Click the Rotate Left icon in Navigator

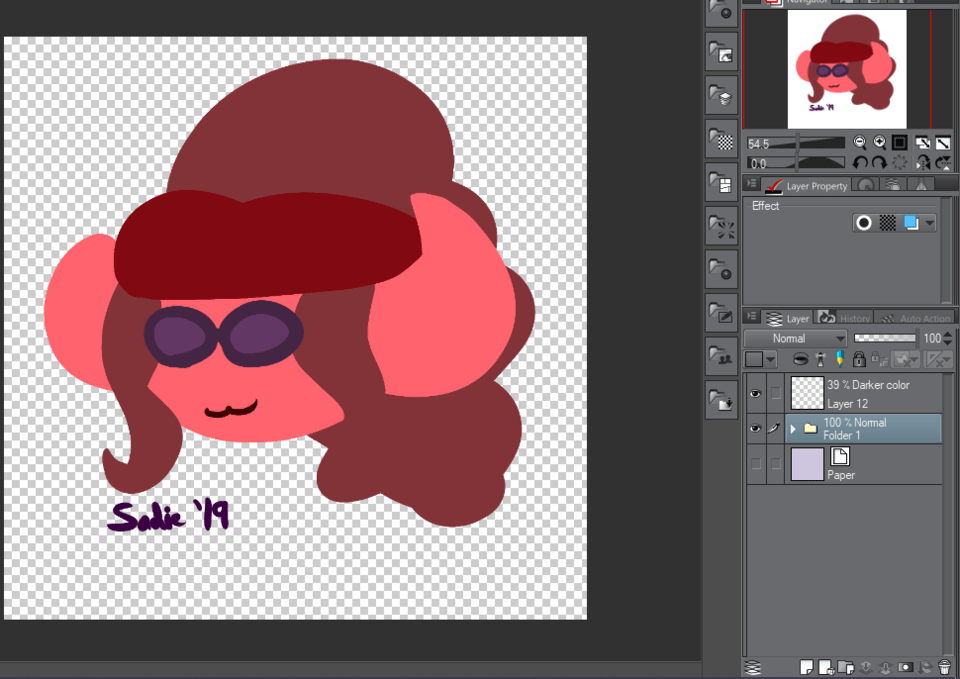(860, 162)
